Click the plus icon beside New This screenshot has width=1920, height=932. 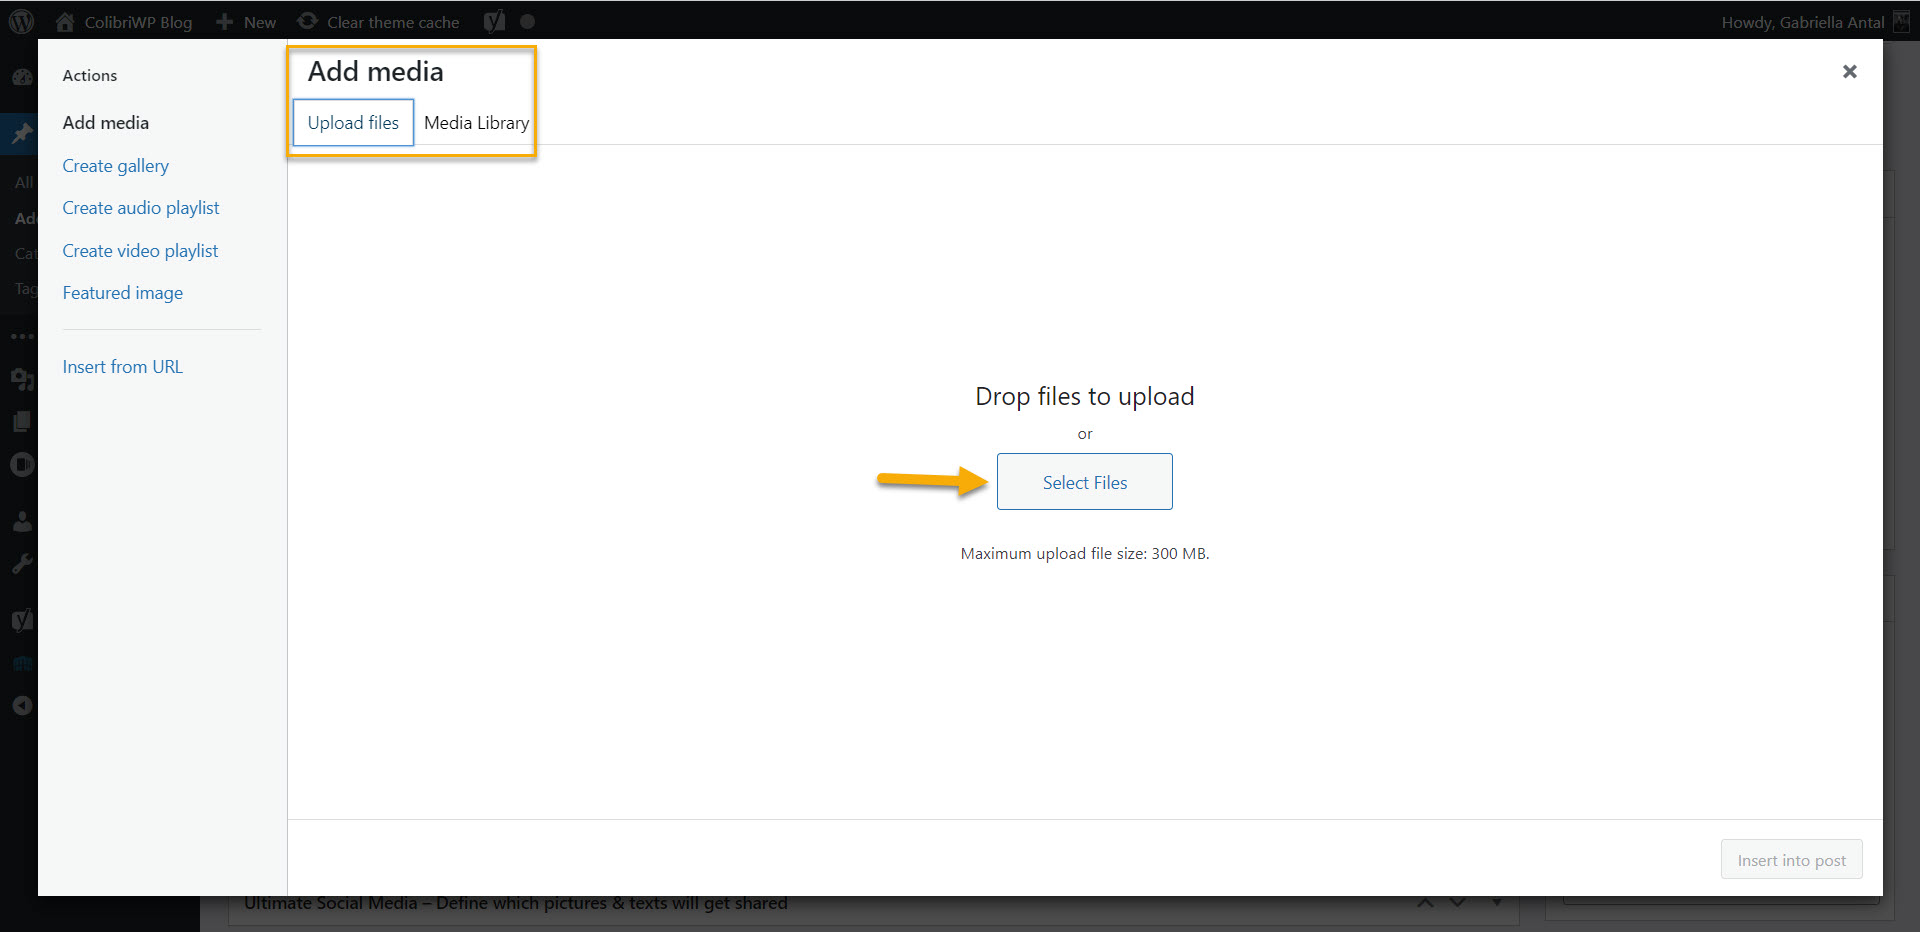pyautogui.click(x=225, y=21)
